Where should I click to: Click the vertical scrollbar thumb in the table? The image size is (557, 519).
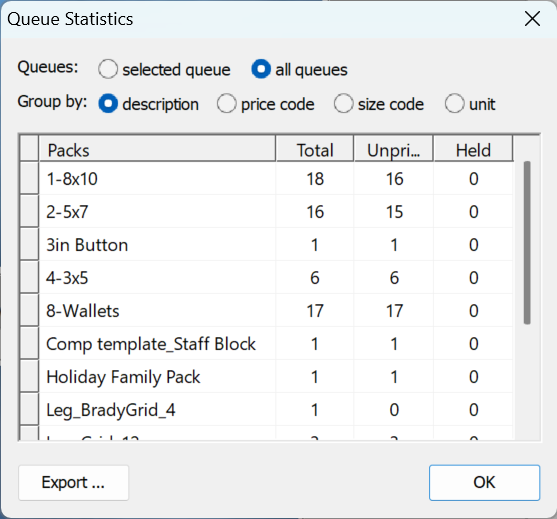527,243
